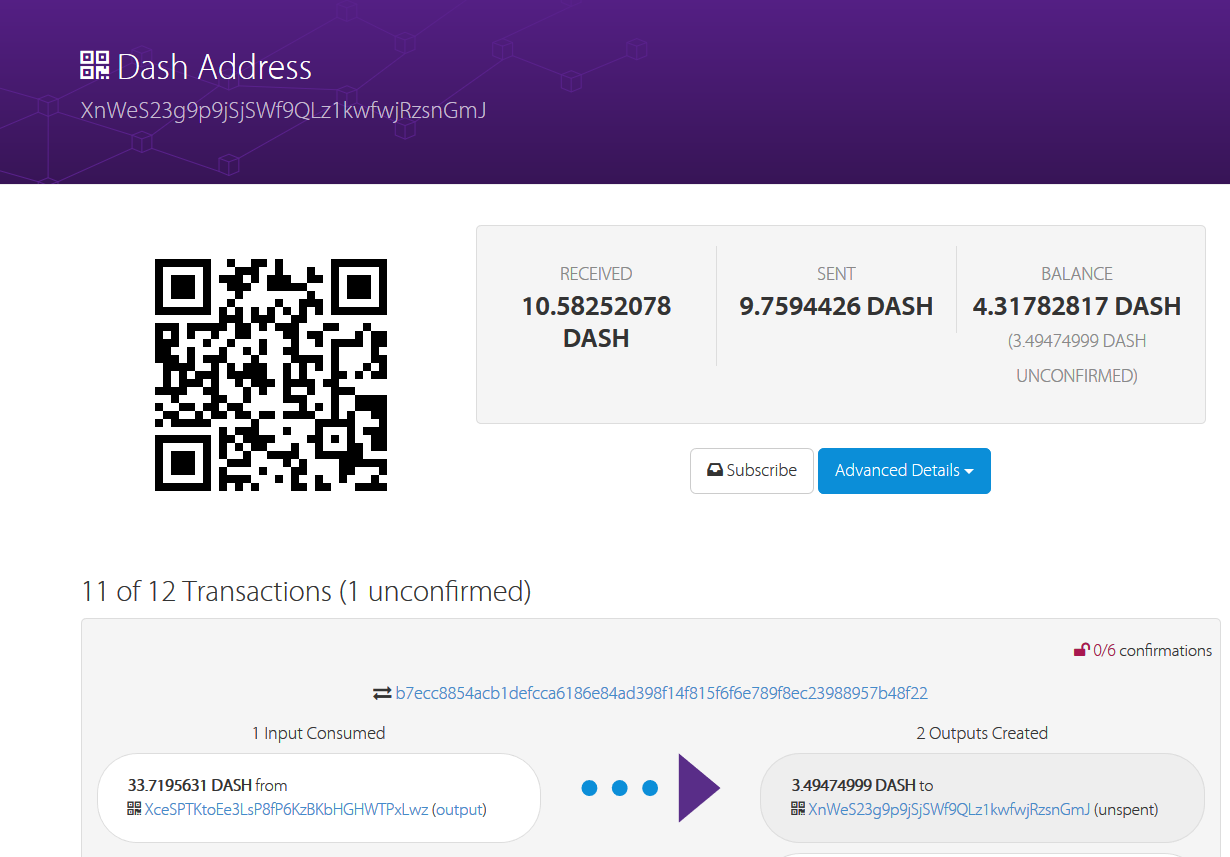The width and height of the screenshot is (1230, 857).
Task: Click the sent amount 9.7594426 DASH
Action: pos(836,306)
